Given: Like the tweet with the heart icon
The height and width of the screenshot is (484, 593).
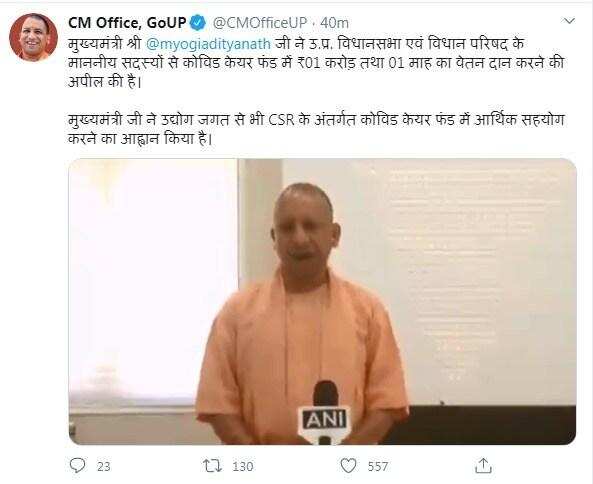Looking at the screenshot, I should coord(348,465).
